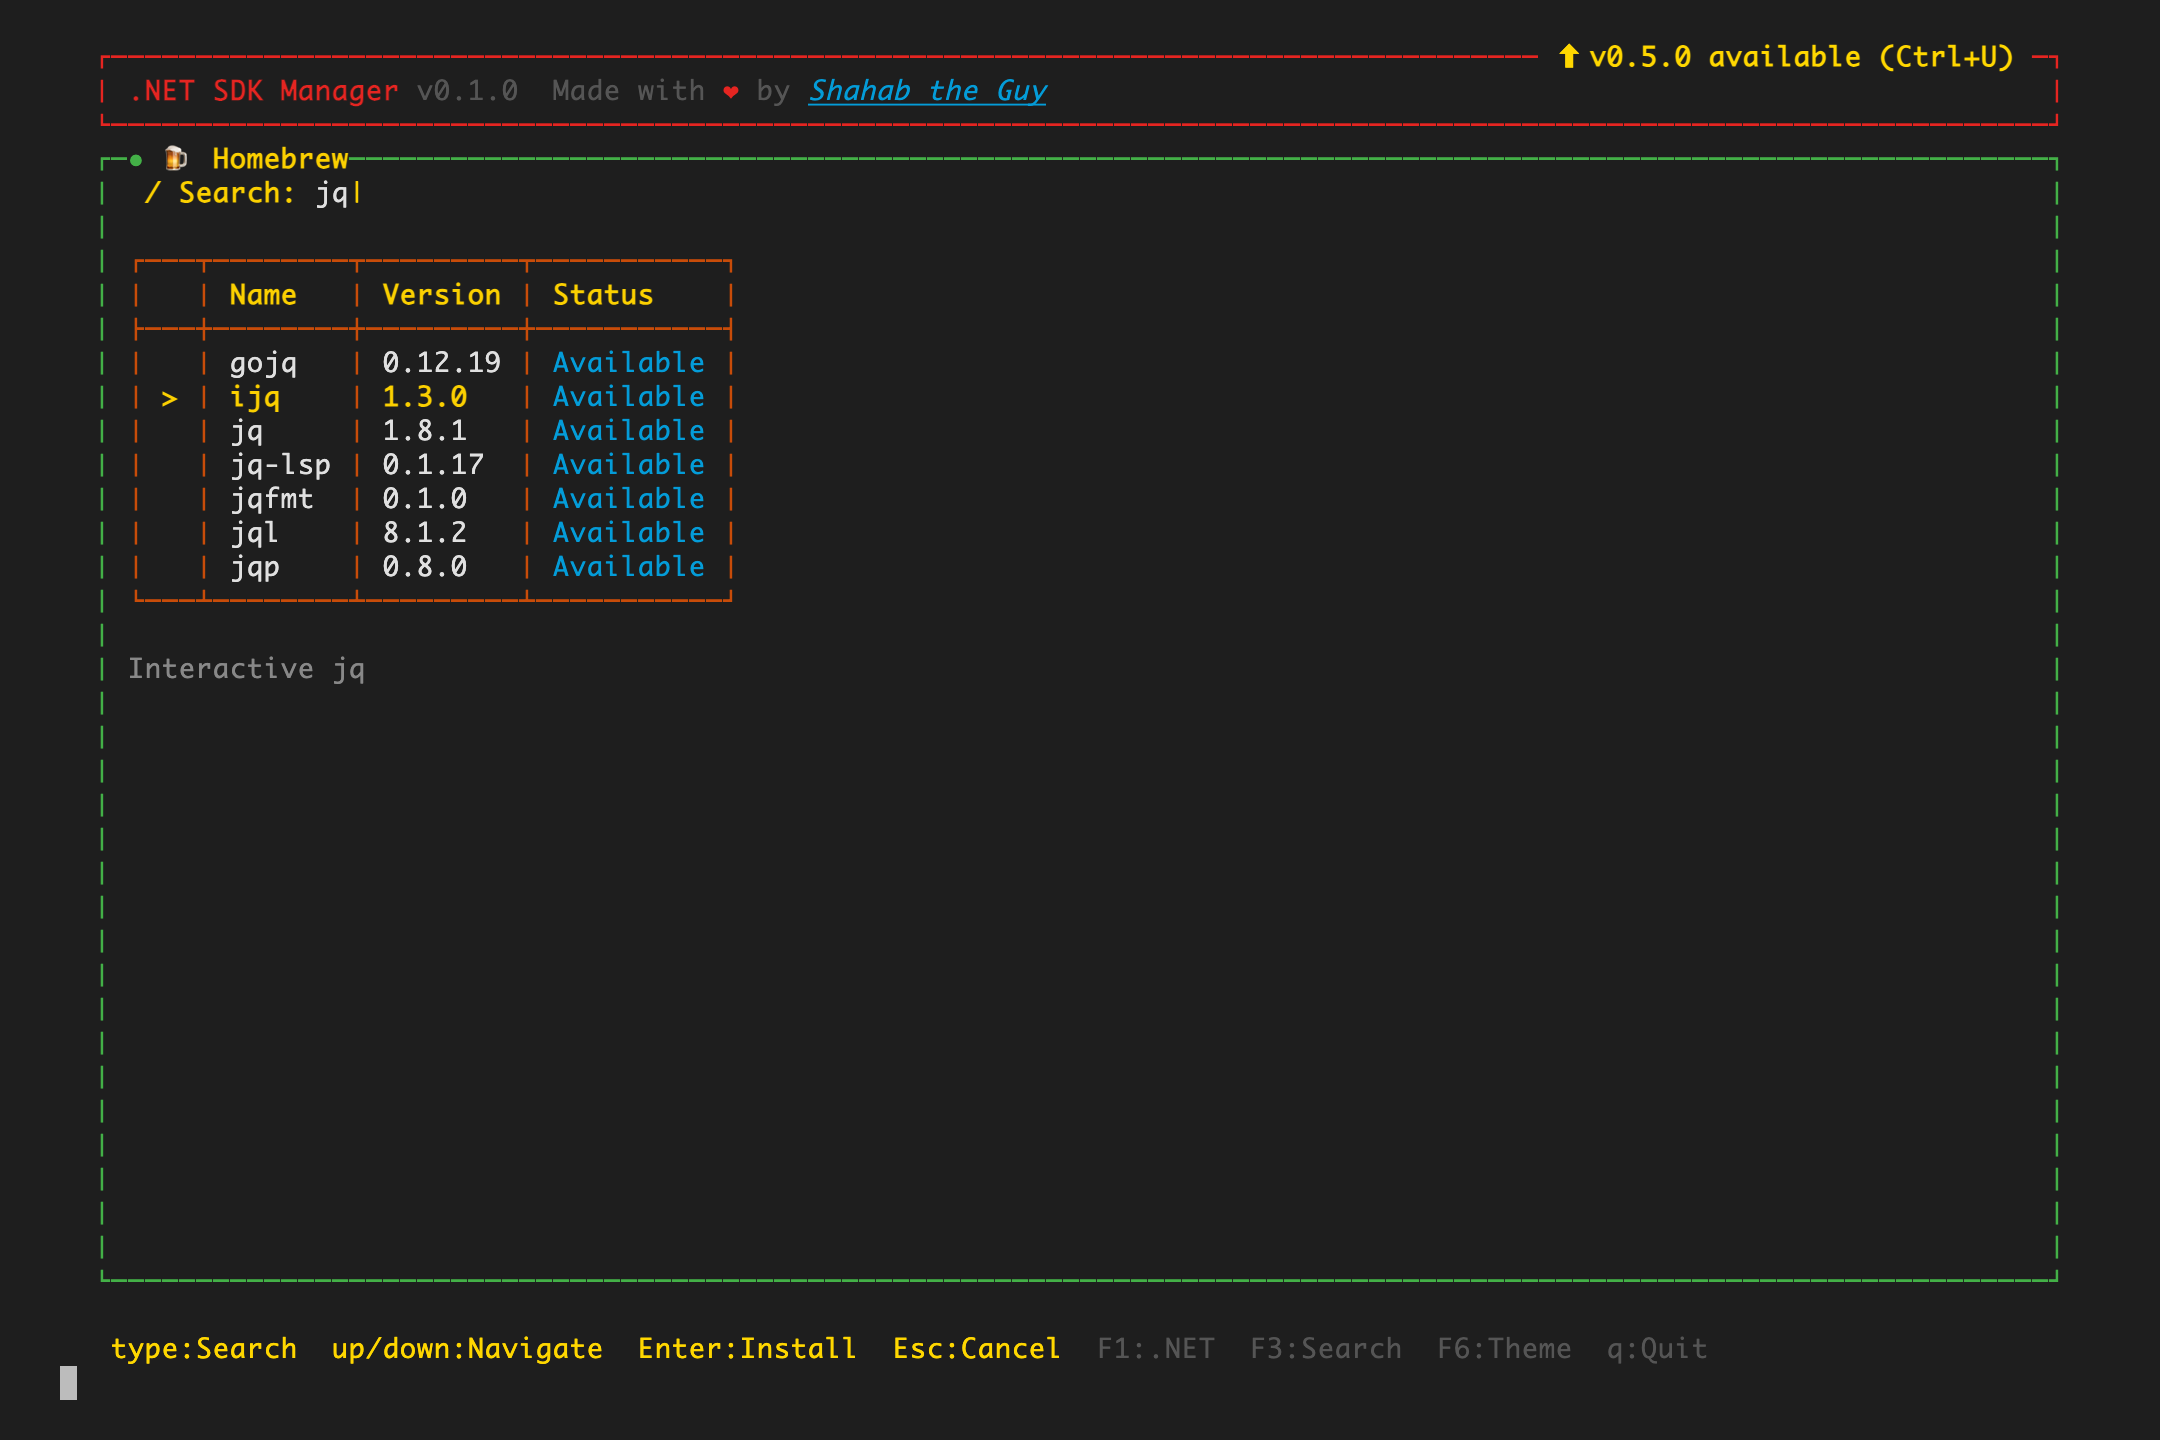Click version 0.8.0 of jqp
The image size is (2160, 1440).
click(x=425, y=567)
